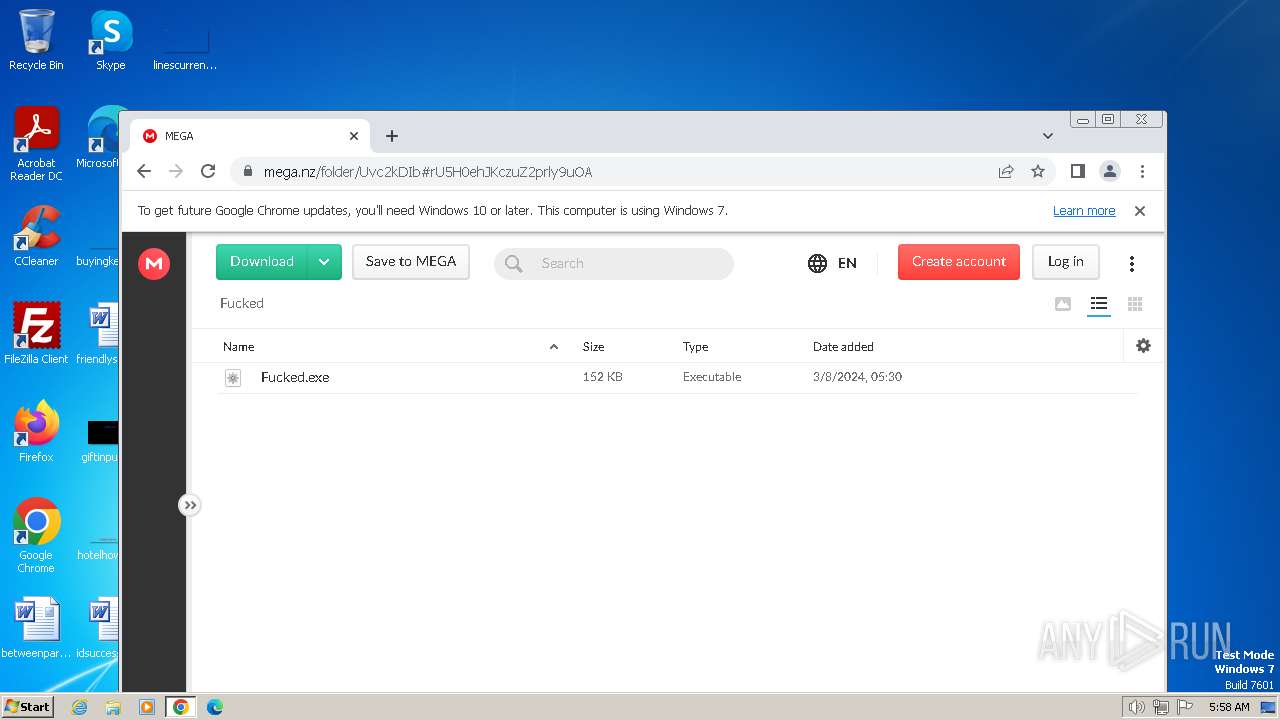Open Chrome three-dot menu
1280x720 pixels.
pyautogui.click(x=1142, y=171)
